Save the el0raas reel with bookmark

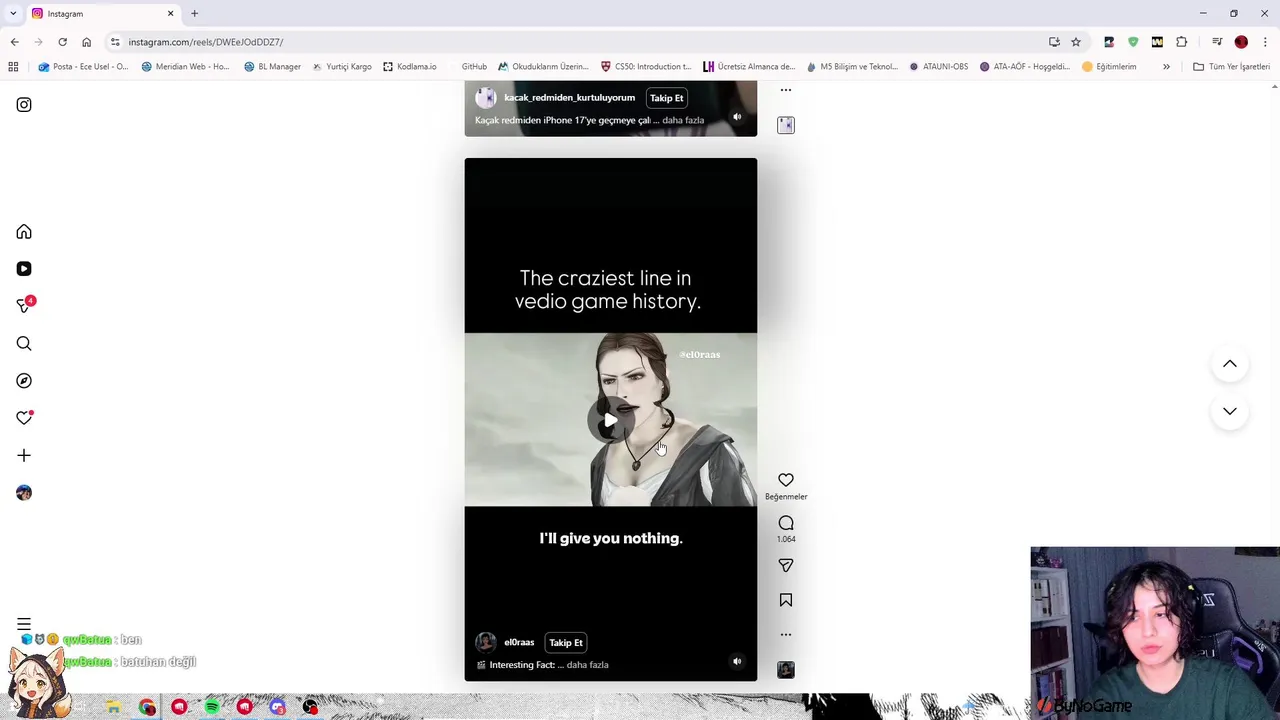point(786,600)
